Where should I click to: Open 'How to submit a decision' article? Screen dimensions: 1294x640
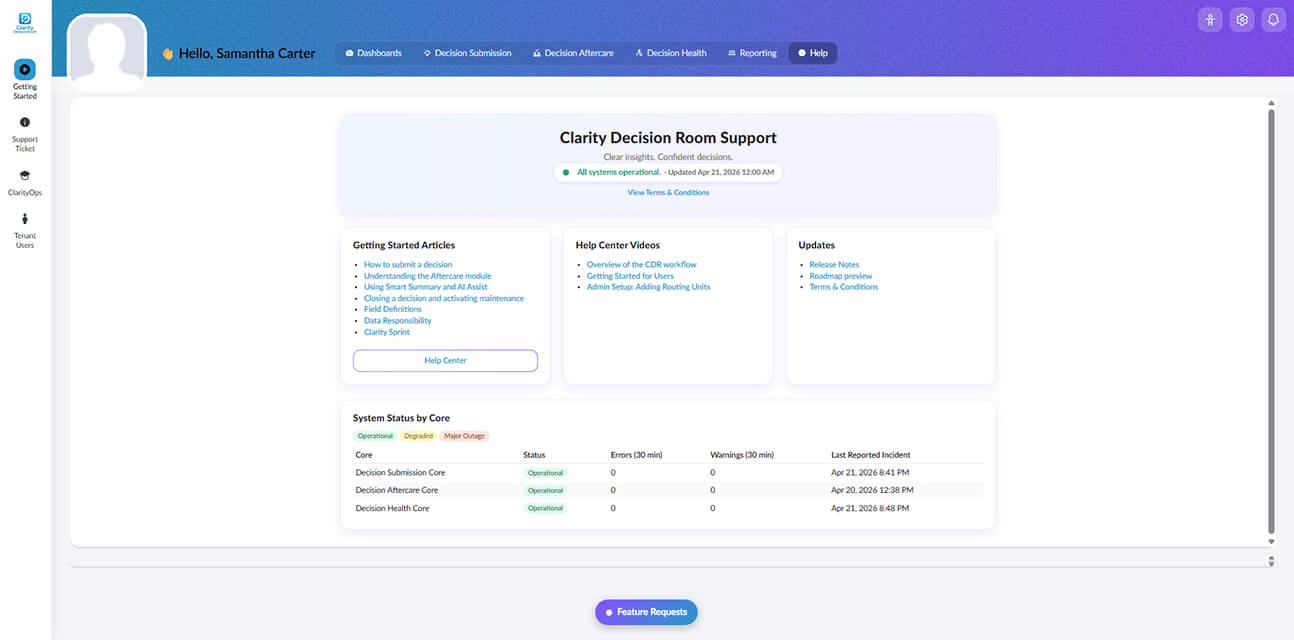tap(408, 264)
